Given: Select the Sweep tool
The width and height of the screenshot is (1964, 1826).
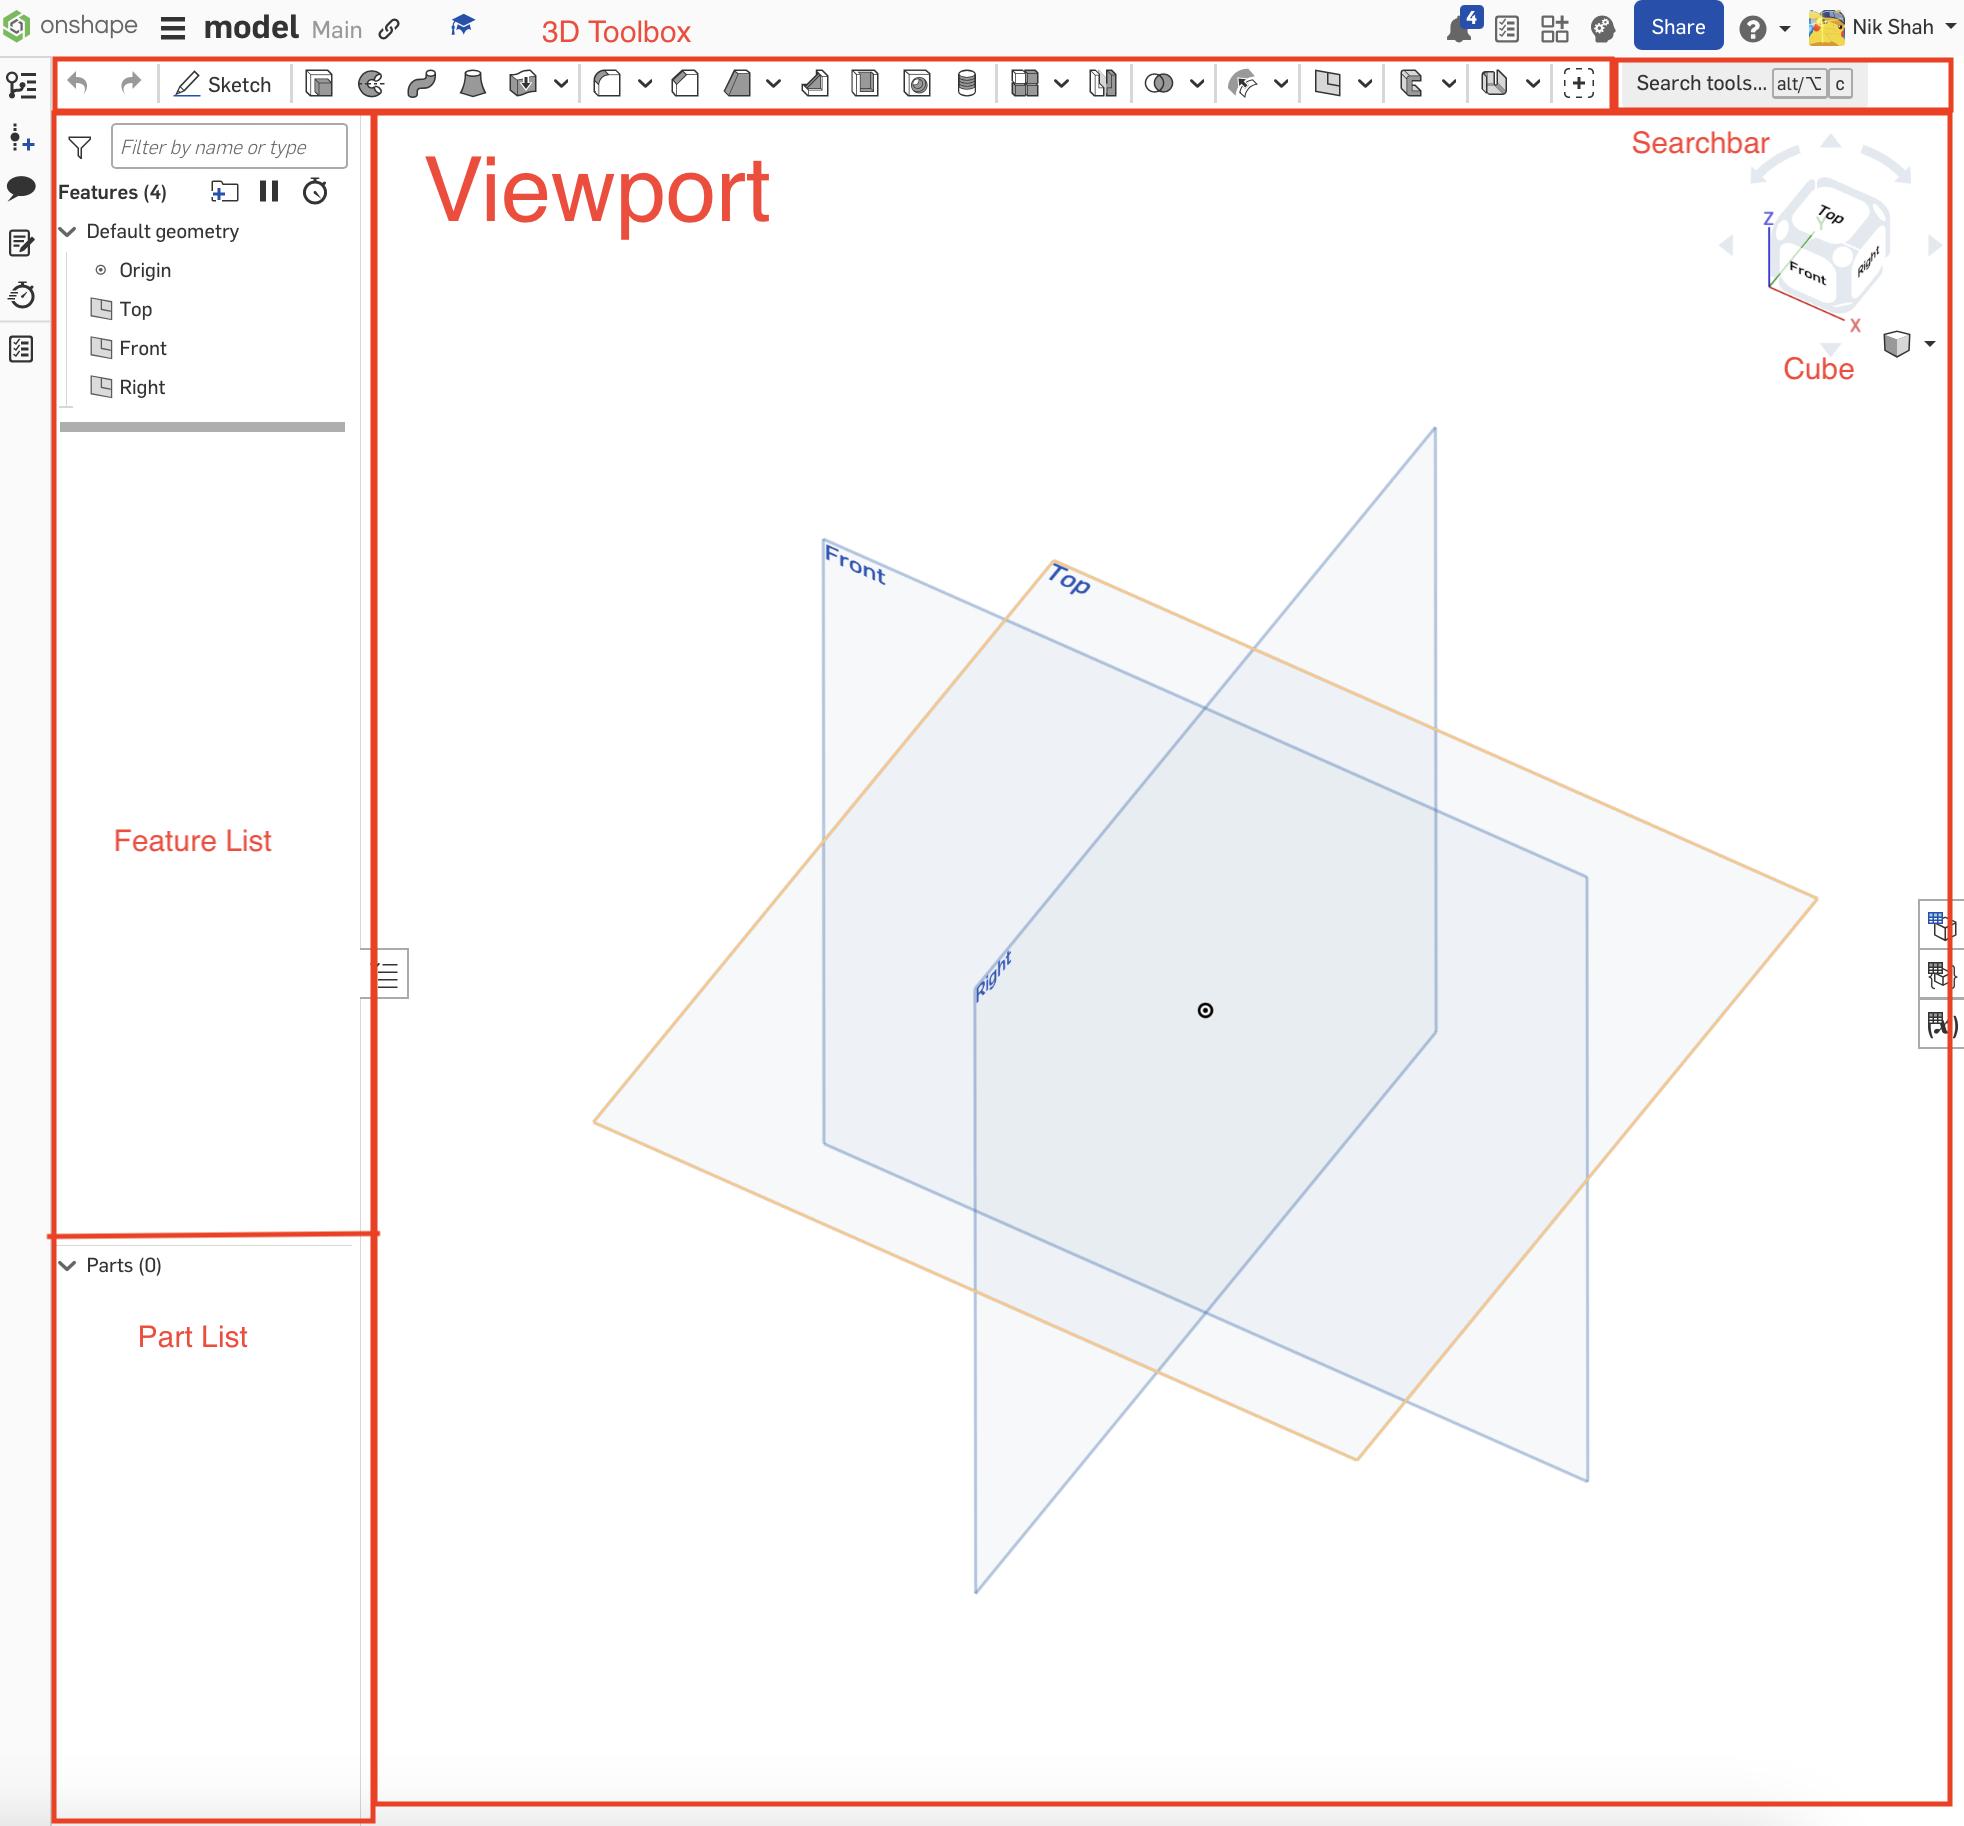Looking at the screenshot, I should [x=423, y=84].
